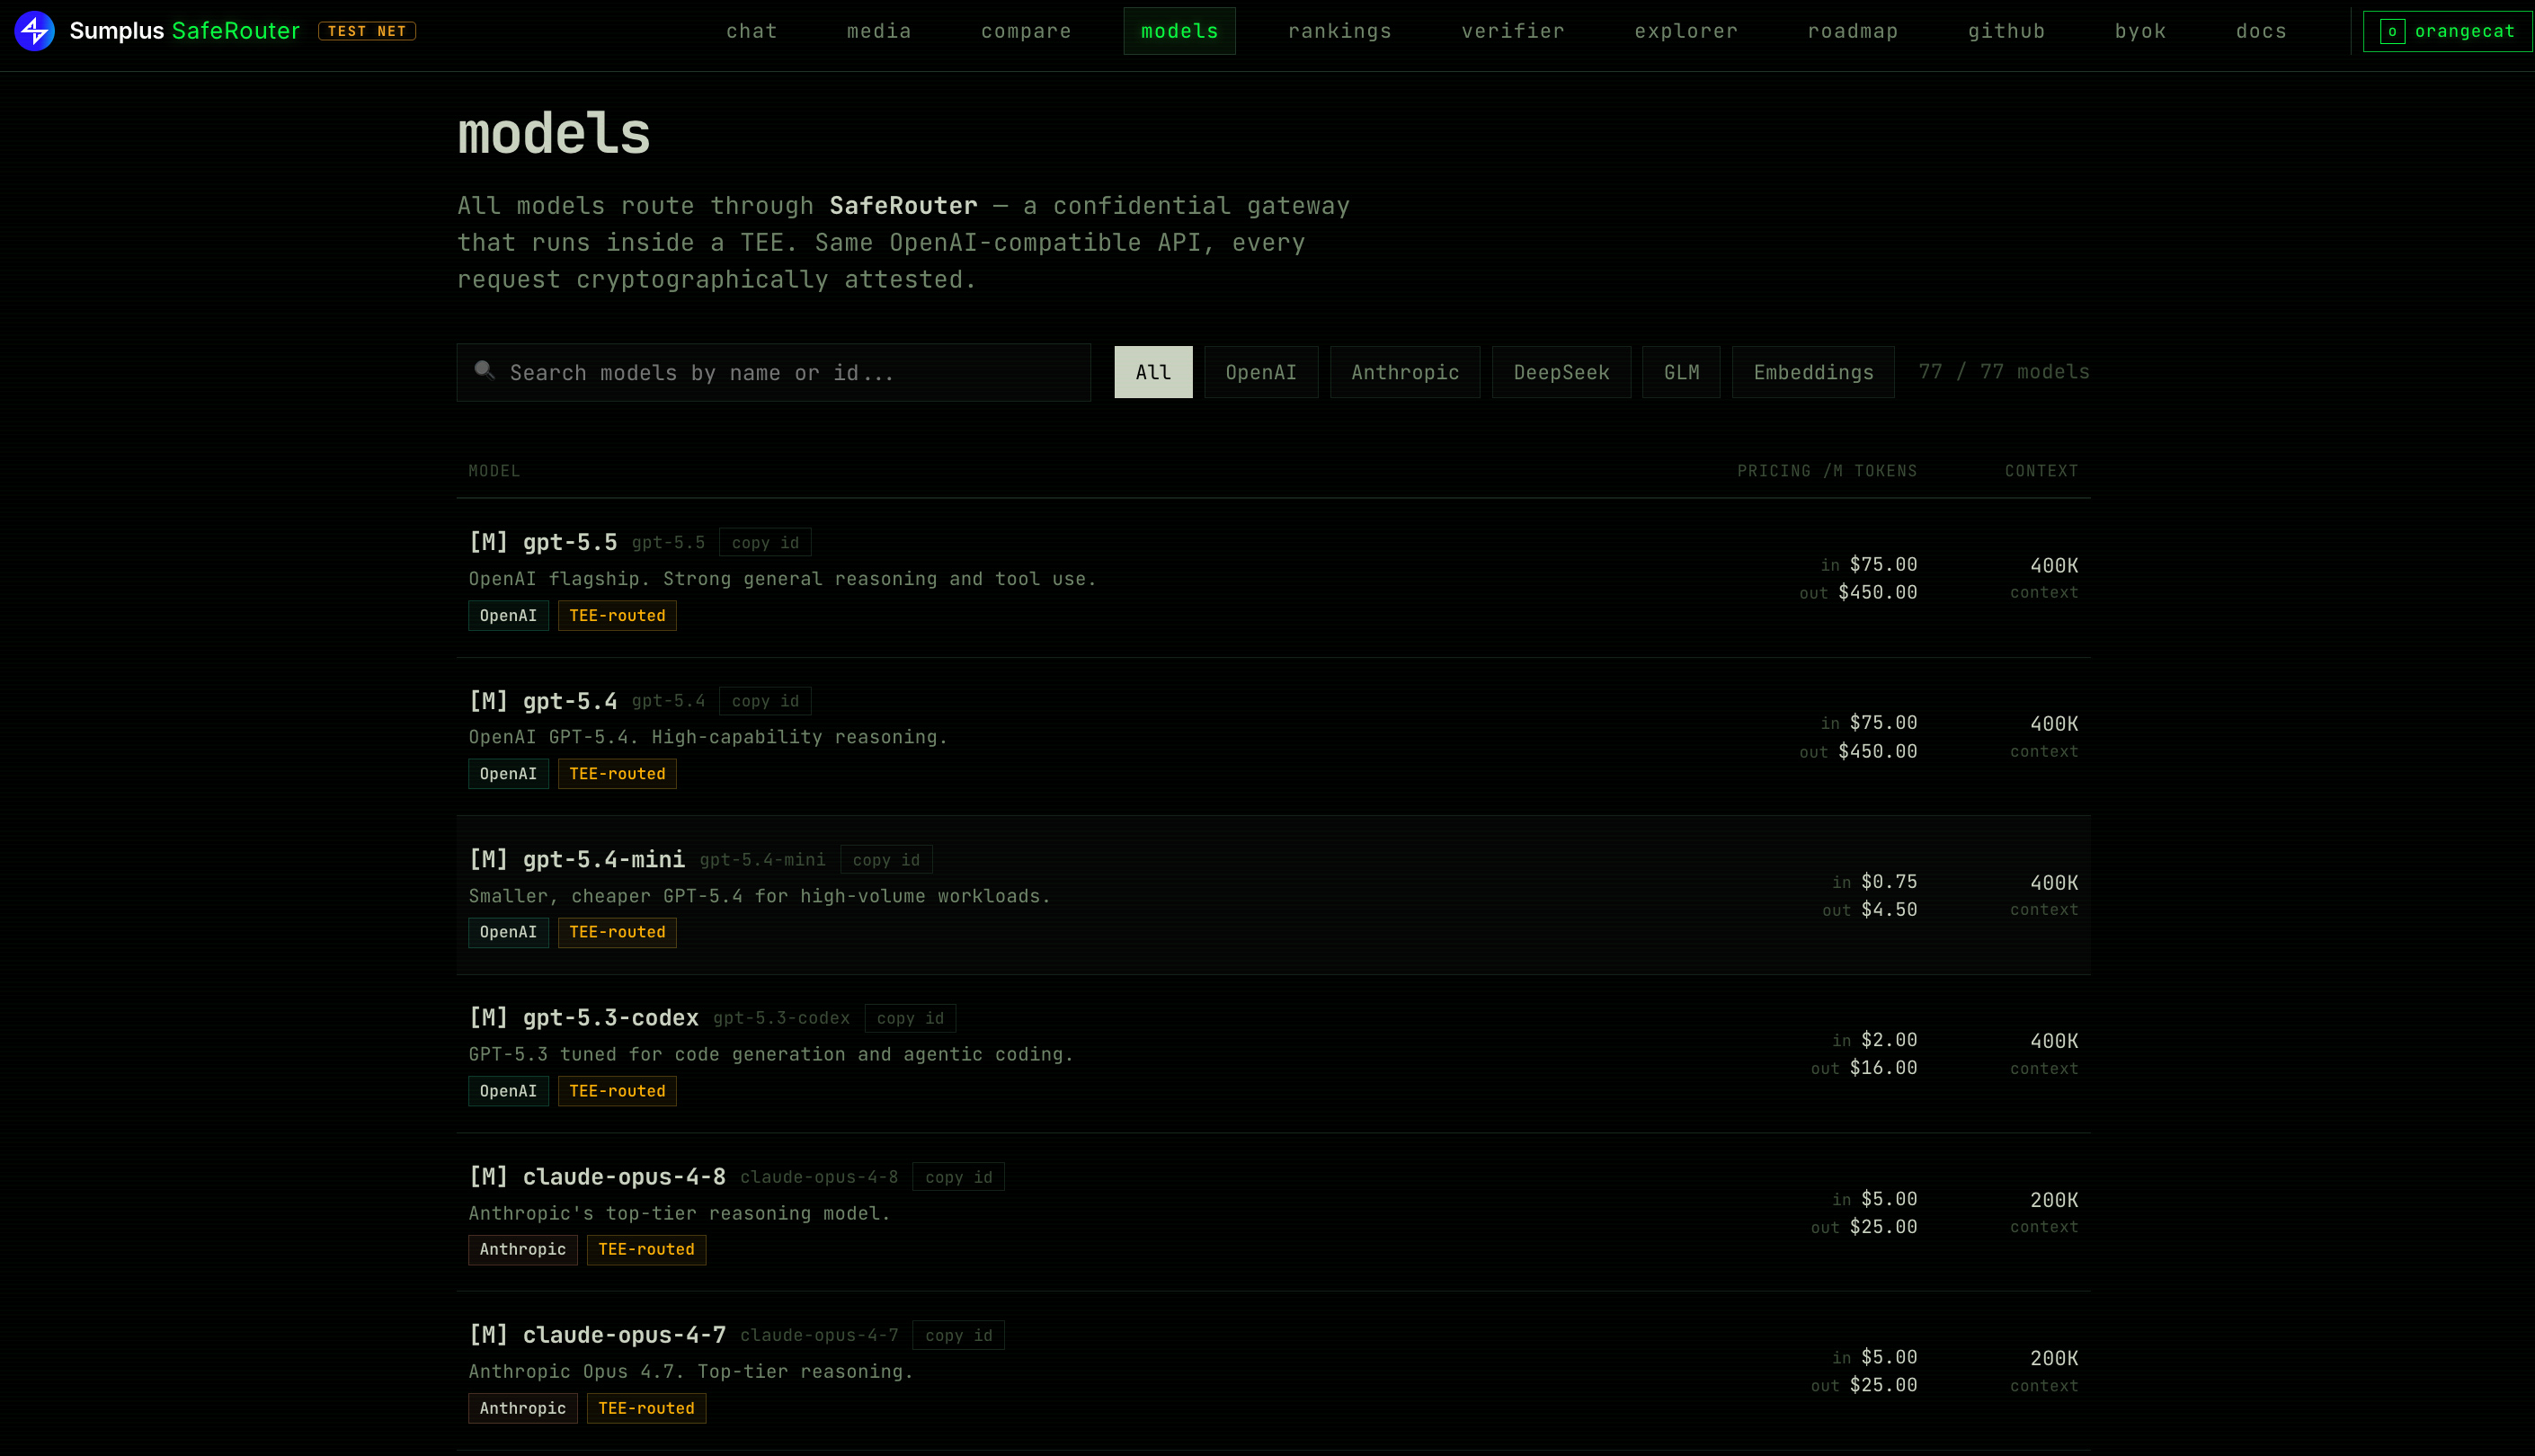Click the Sumplus lightning bolt logo
Image resolution: width=2535 pixels, height=1456 pixels.
pyautogui.click(x=34, y=31)
